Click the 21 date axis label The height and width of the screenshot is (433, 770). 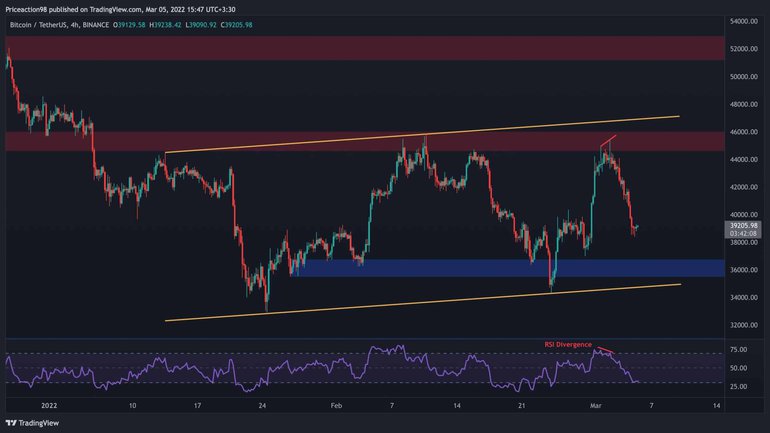pyautogui.click(x=522, y=406)
